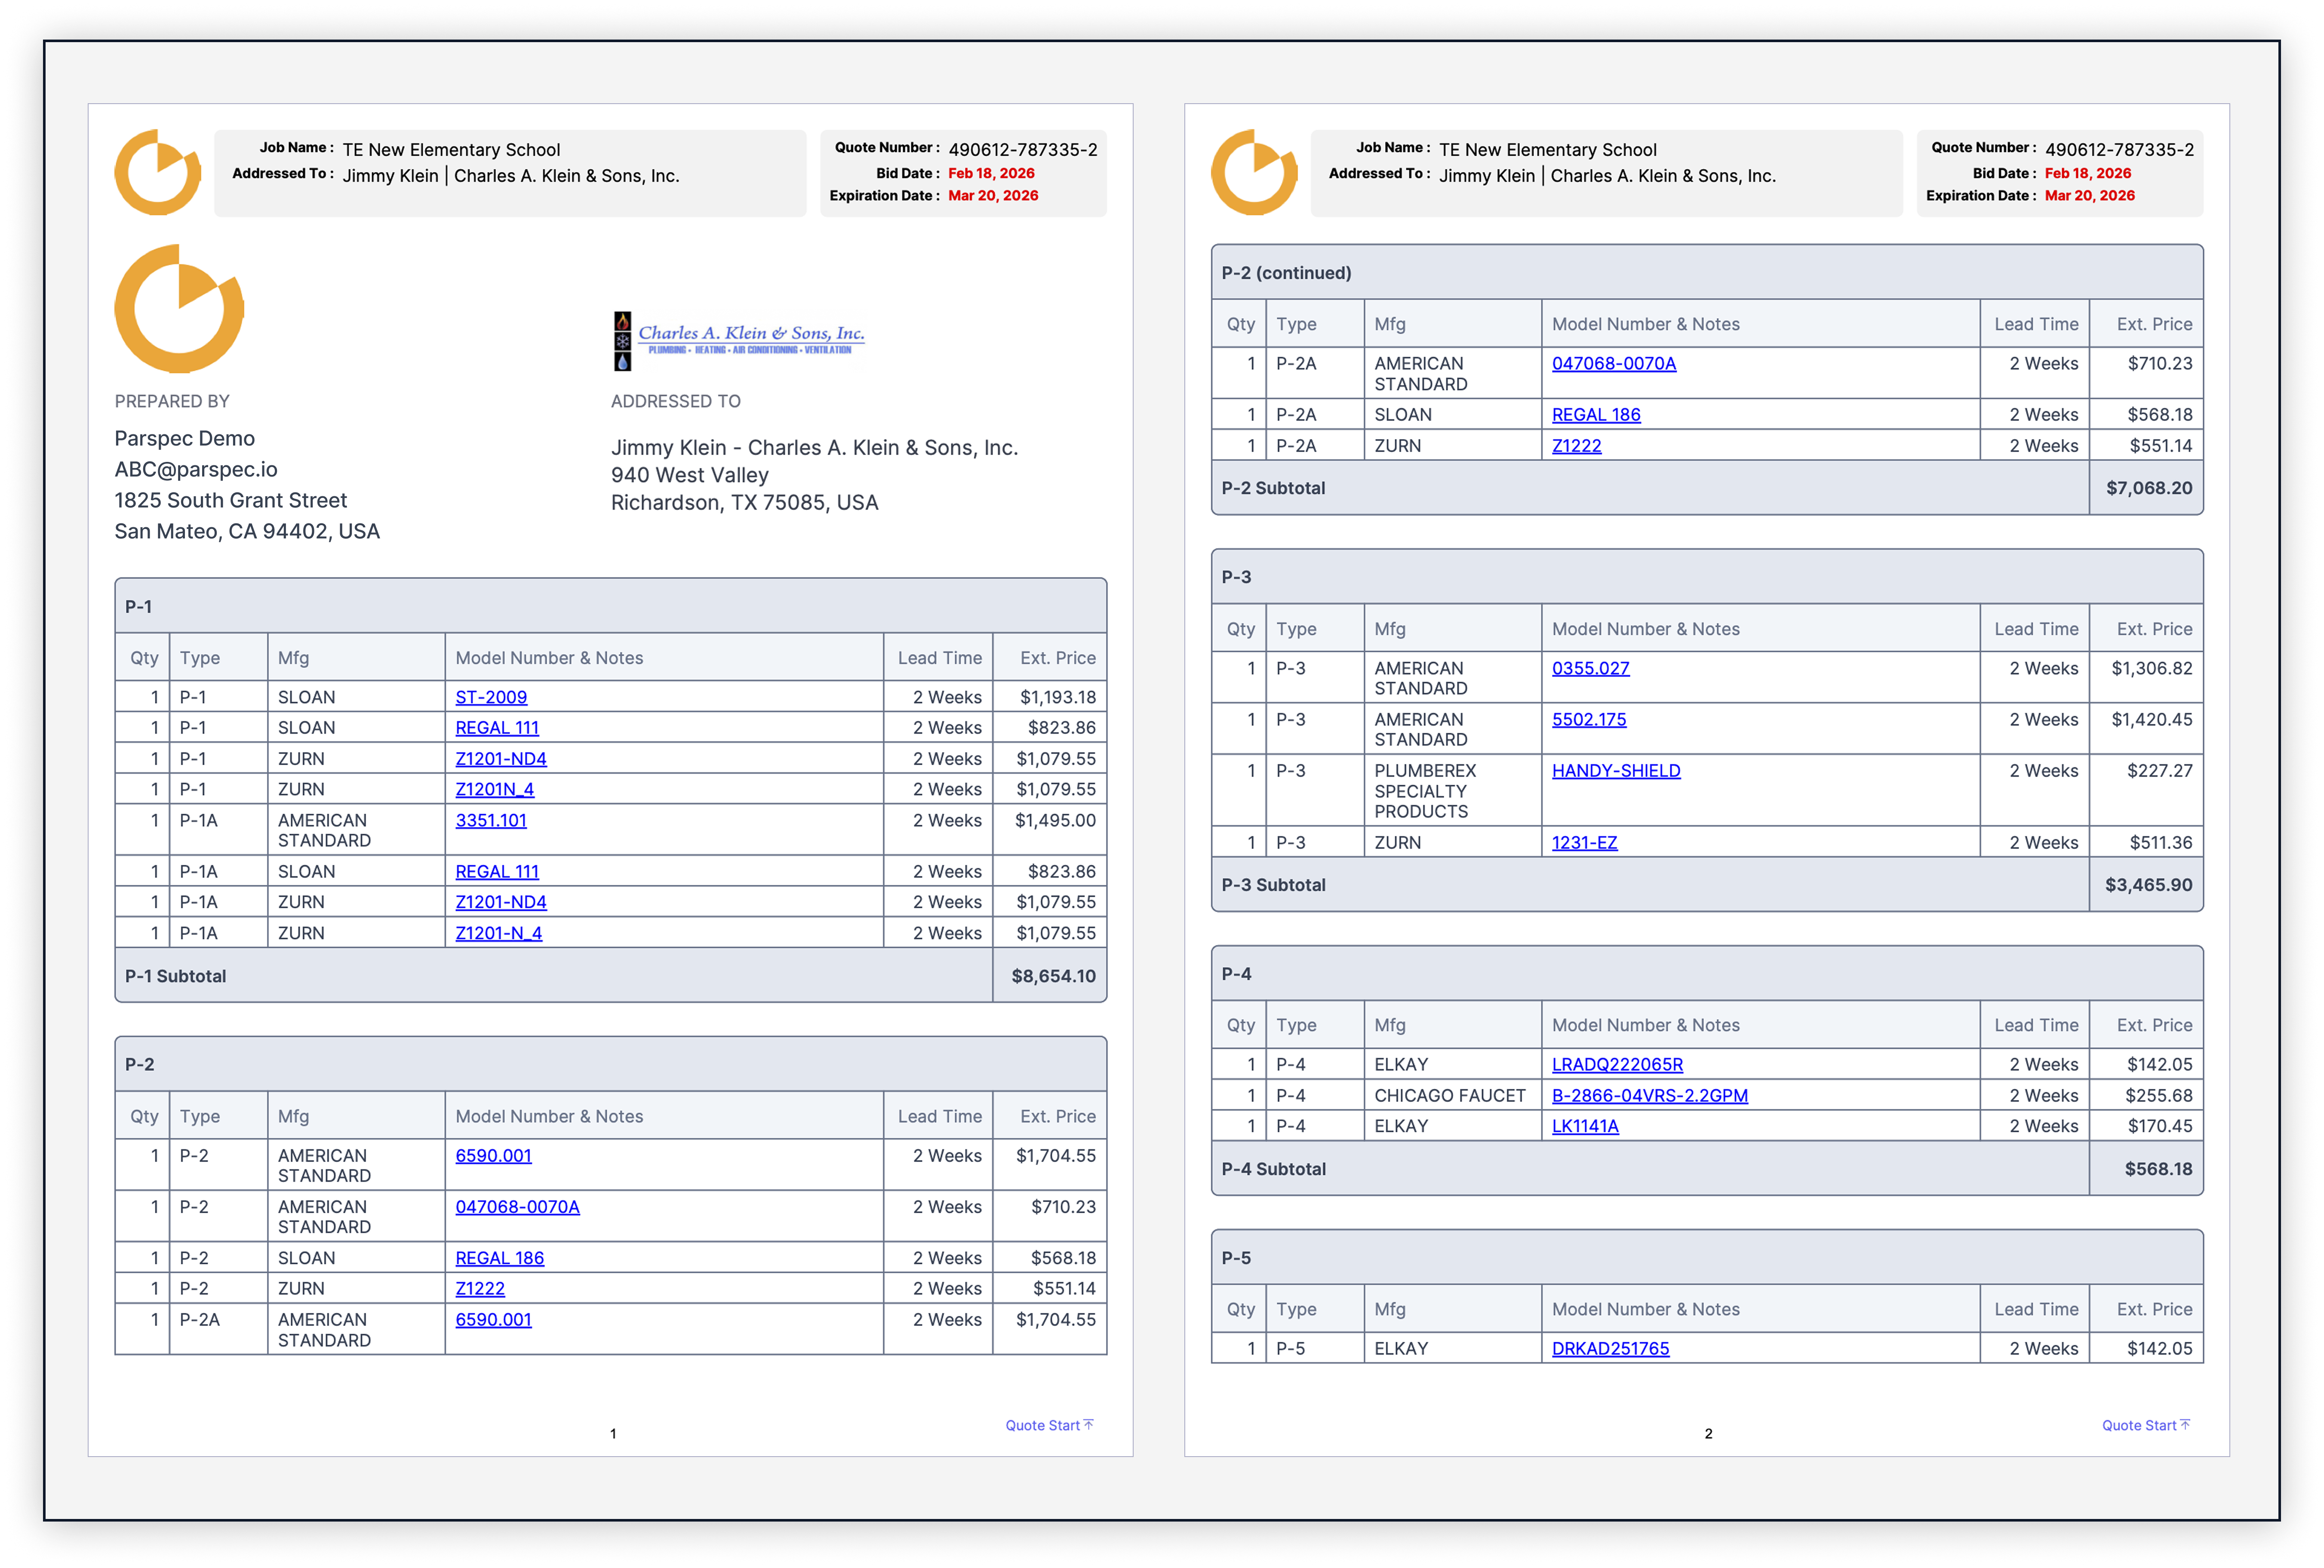The width and height of the screenshot is (2324, 1568).
Task: Click the 1231-EZ price $511.36
Action: [x=2161, y=843]
